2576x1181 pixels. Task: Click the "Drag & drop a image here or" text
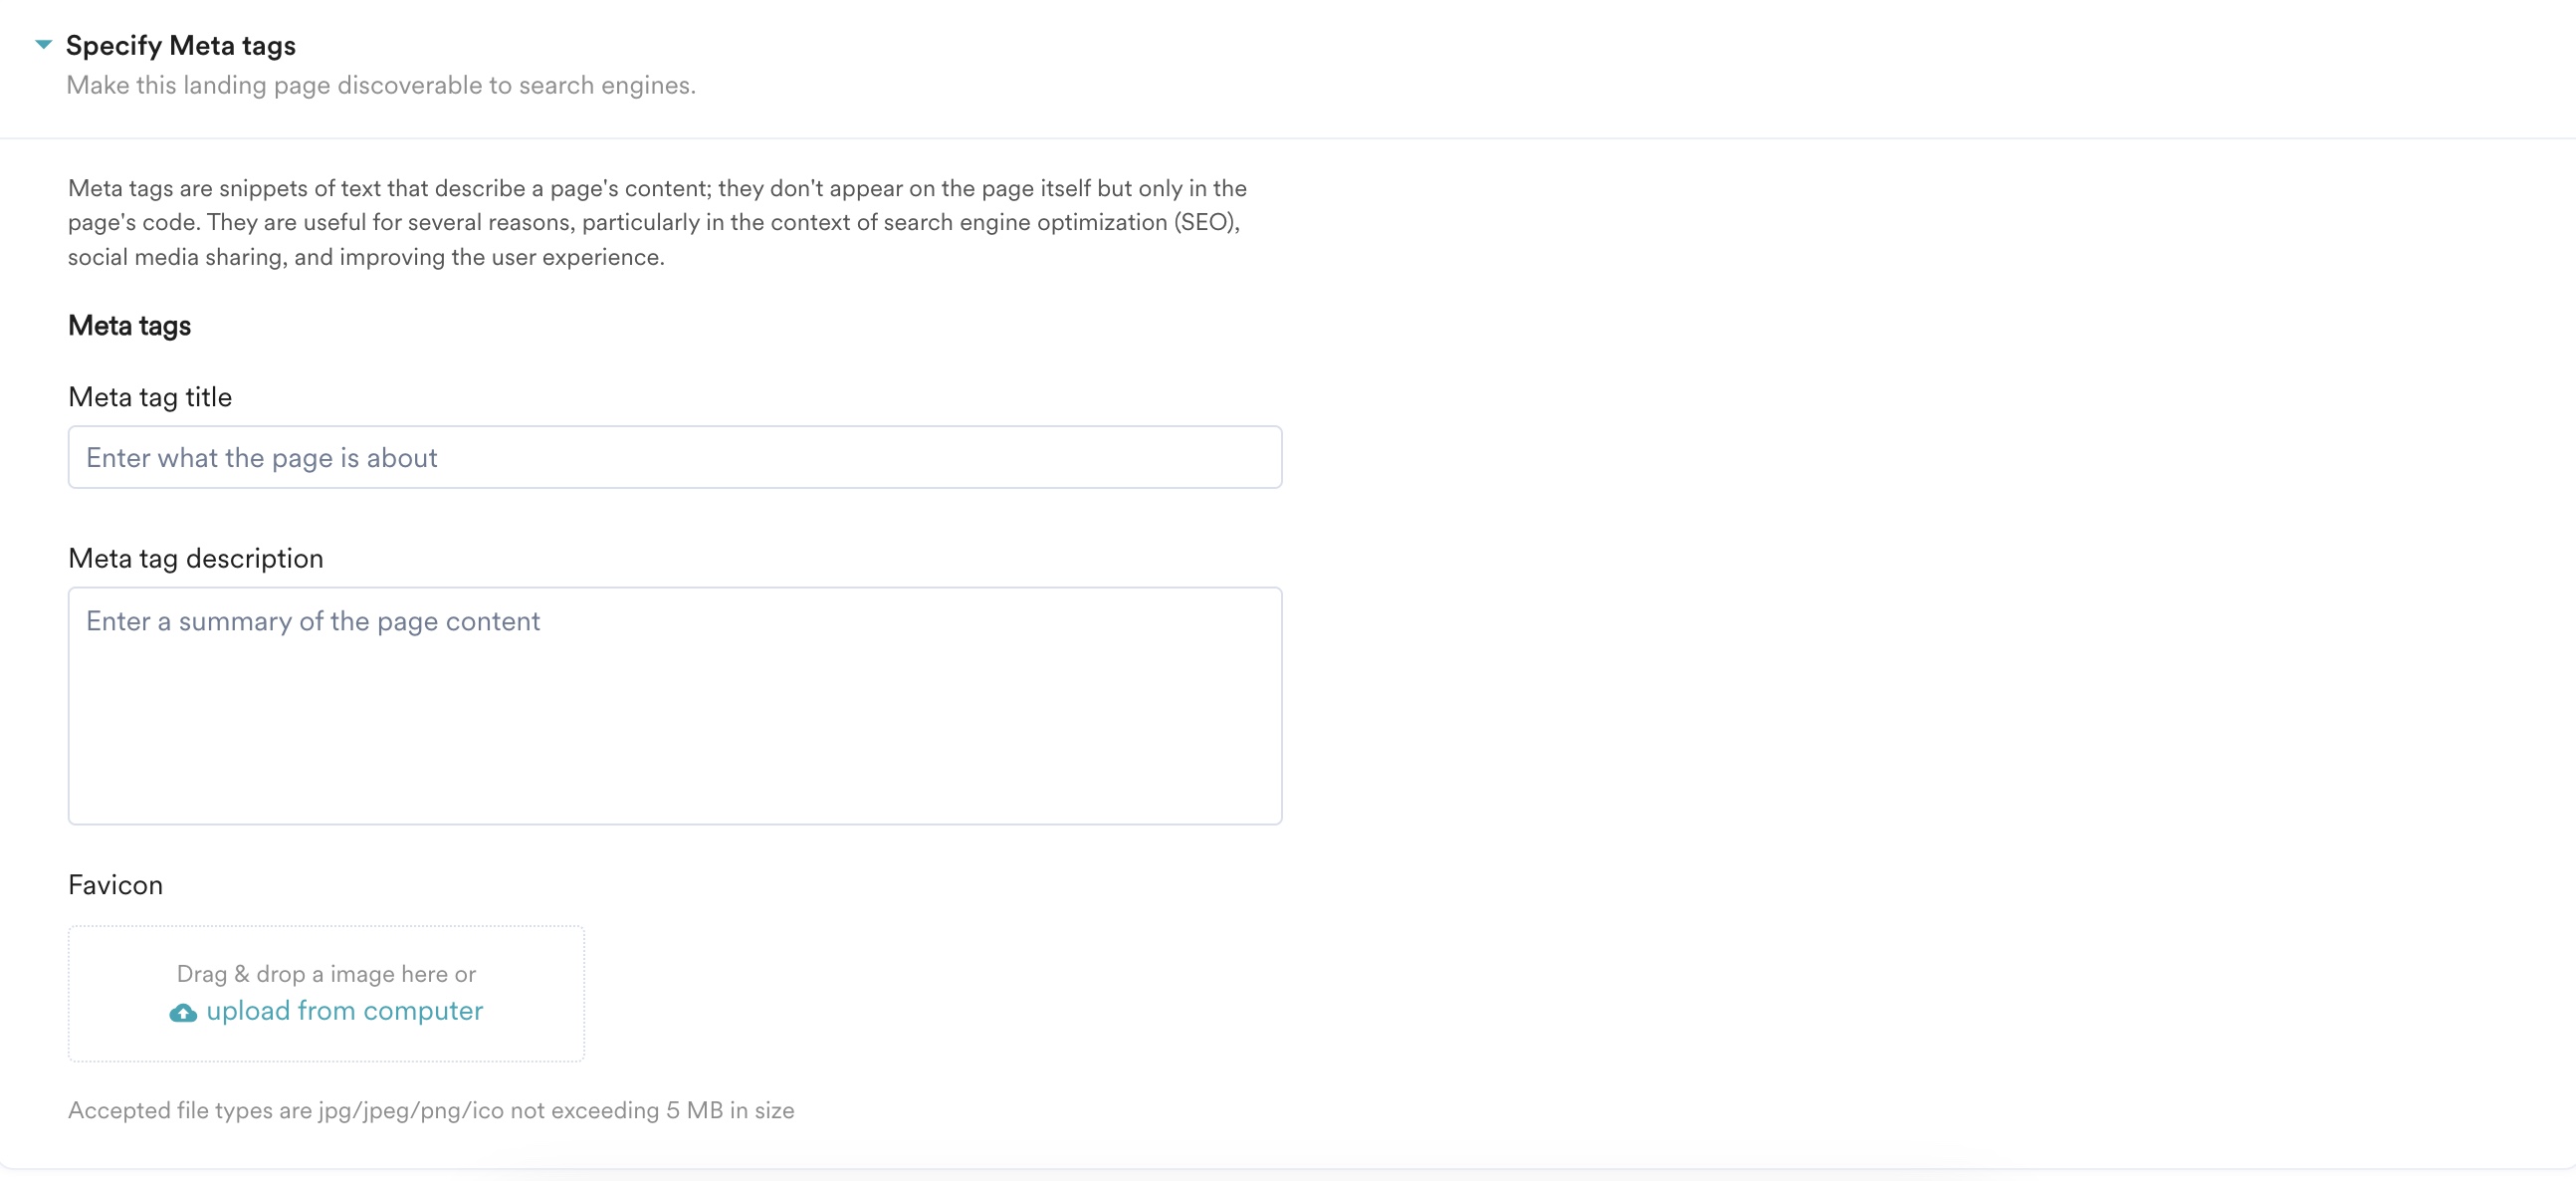coord(326,974)
